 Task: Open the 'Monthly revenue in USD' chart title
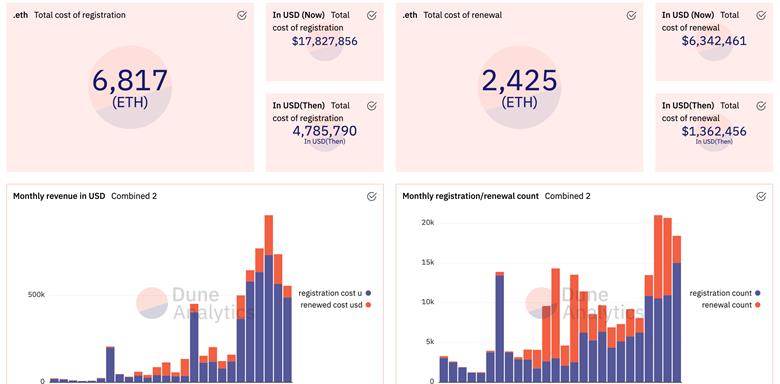59,196
